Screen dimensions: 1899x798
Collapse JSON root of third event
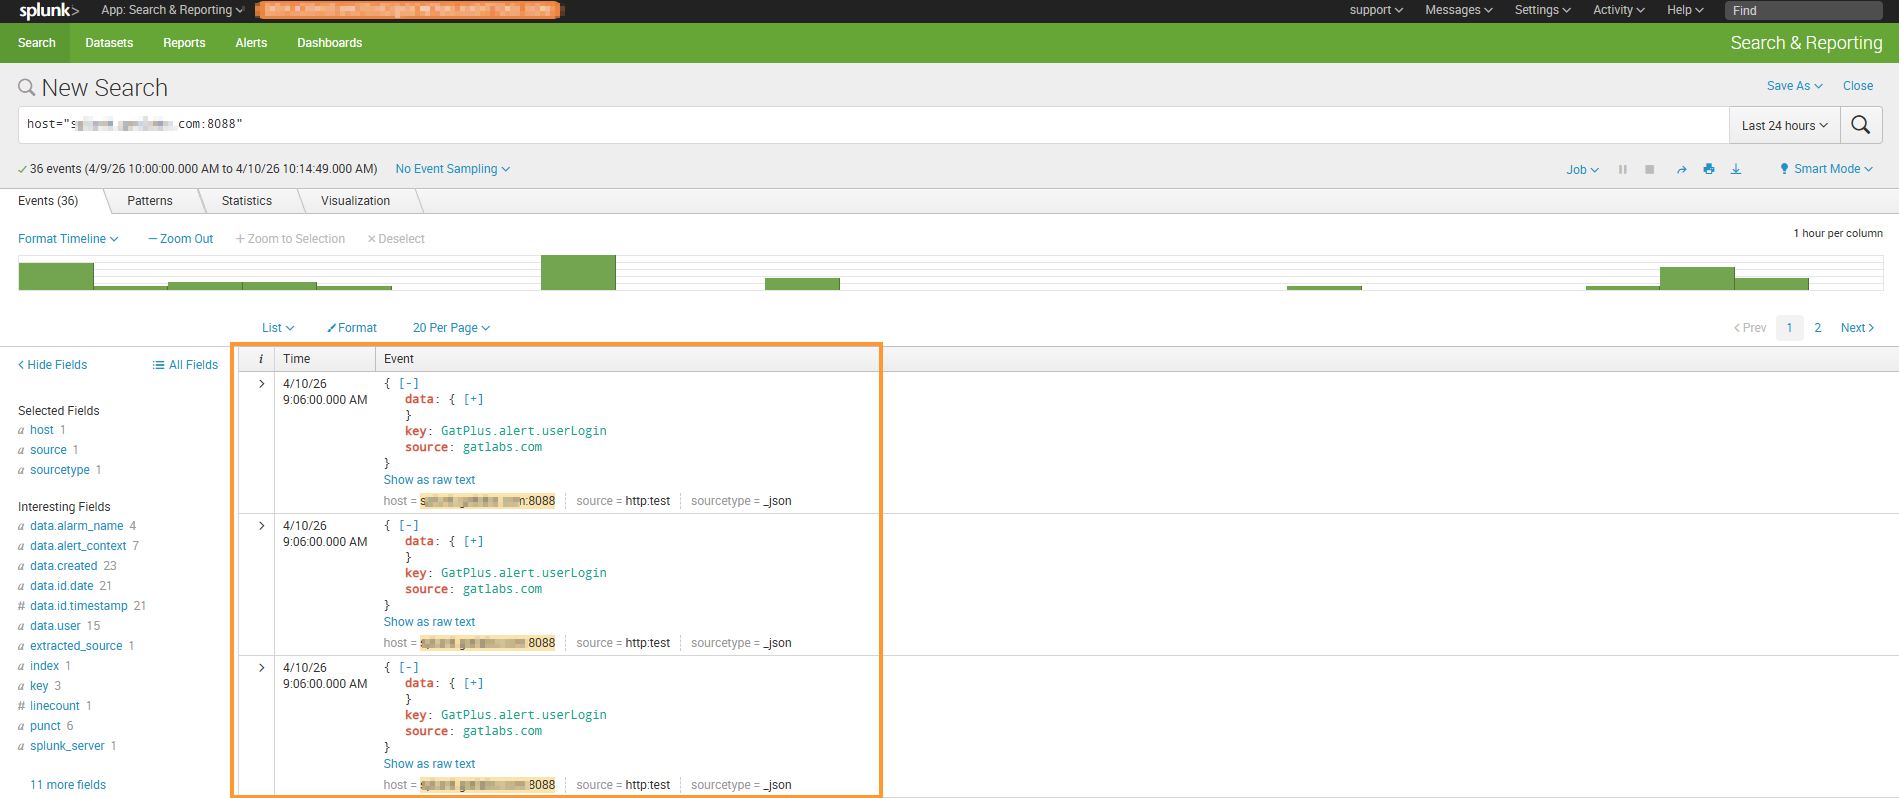click(x=409, y=668)
